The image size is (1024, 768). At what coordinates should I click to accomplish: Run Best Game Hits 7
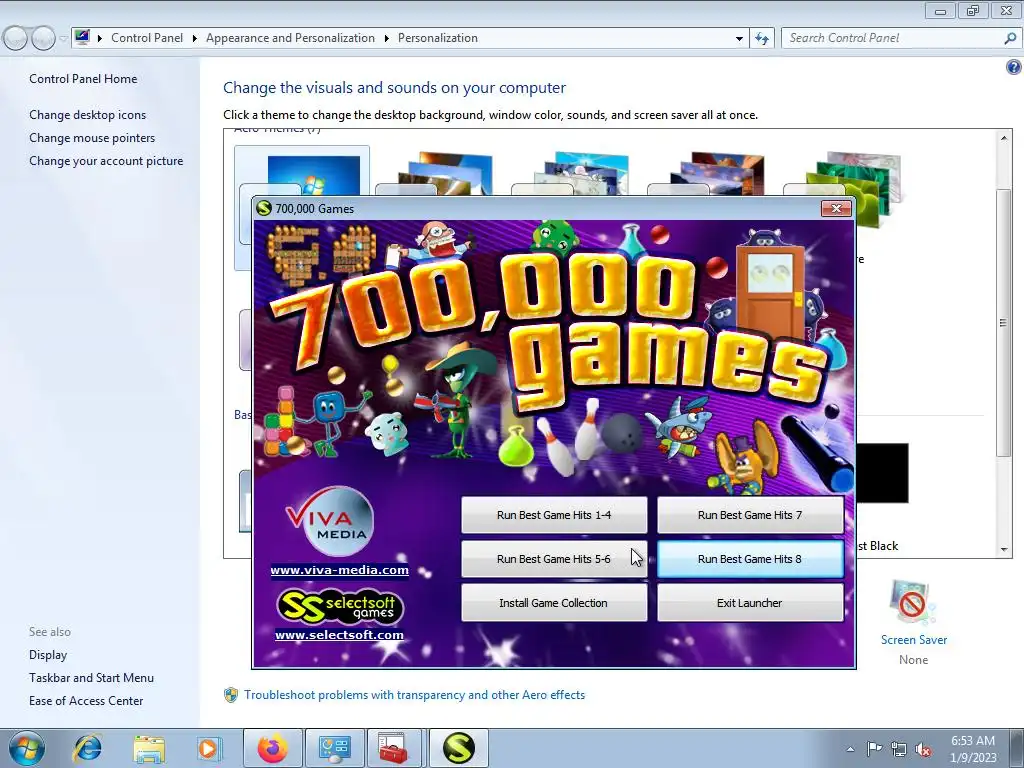click(750, 515)
